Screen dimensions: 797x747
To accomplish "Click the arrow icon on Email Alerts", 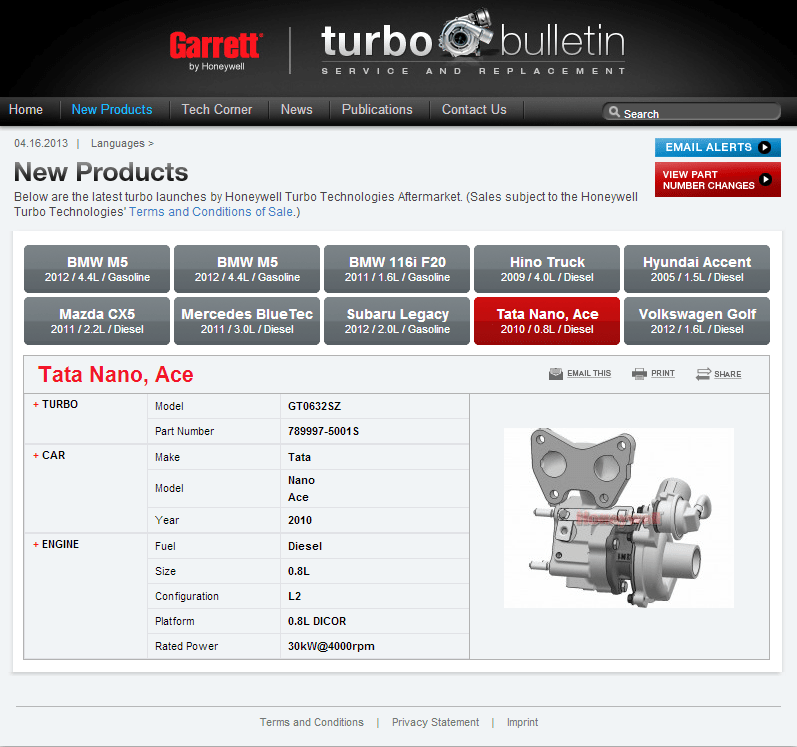I will click(764, 147).
